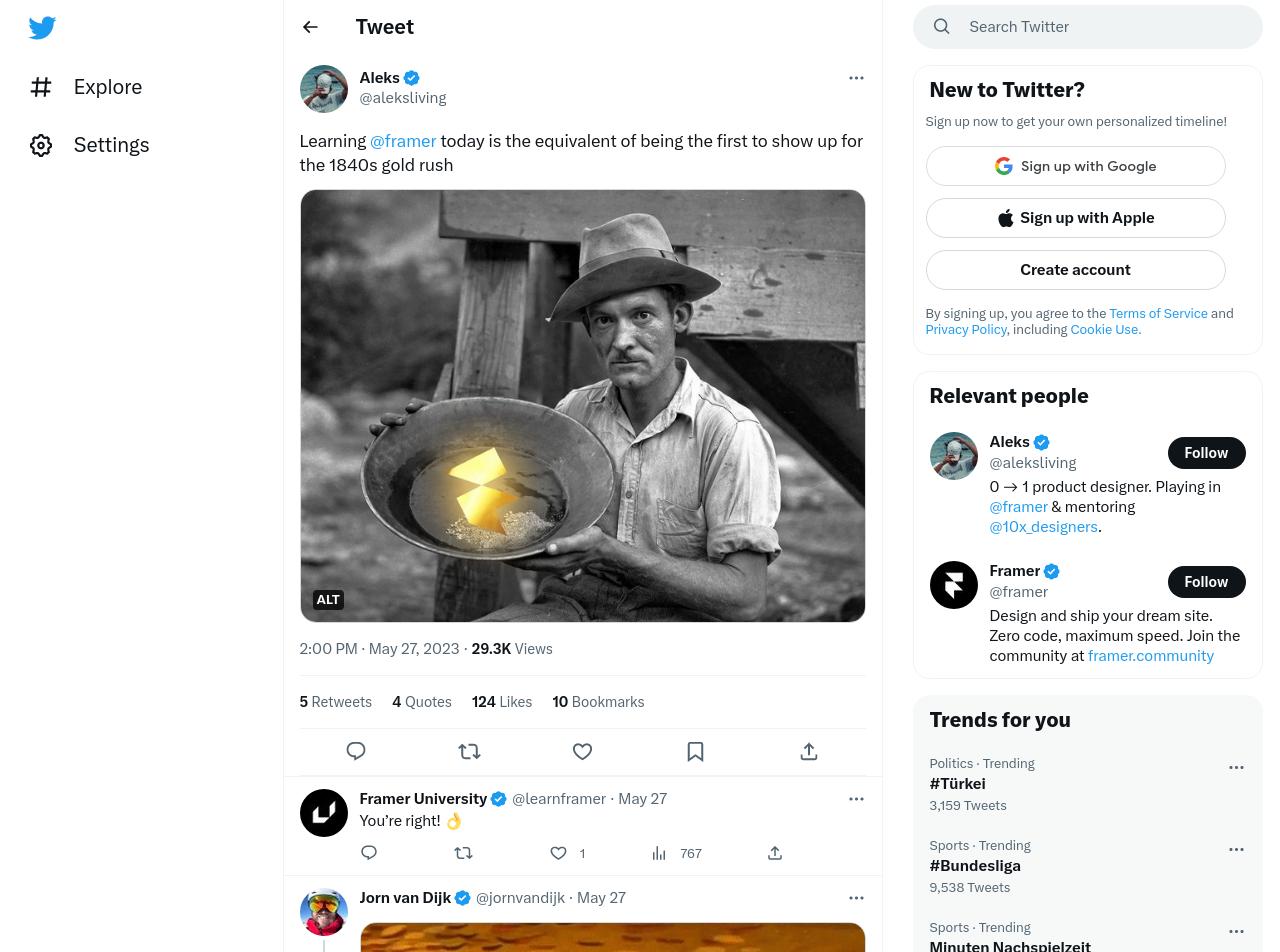1280x952 pixels.
Task: Reply to Aleks's tweet
Action: coord(356,751)
